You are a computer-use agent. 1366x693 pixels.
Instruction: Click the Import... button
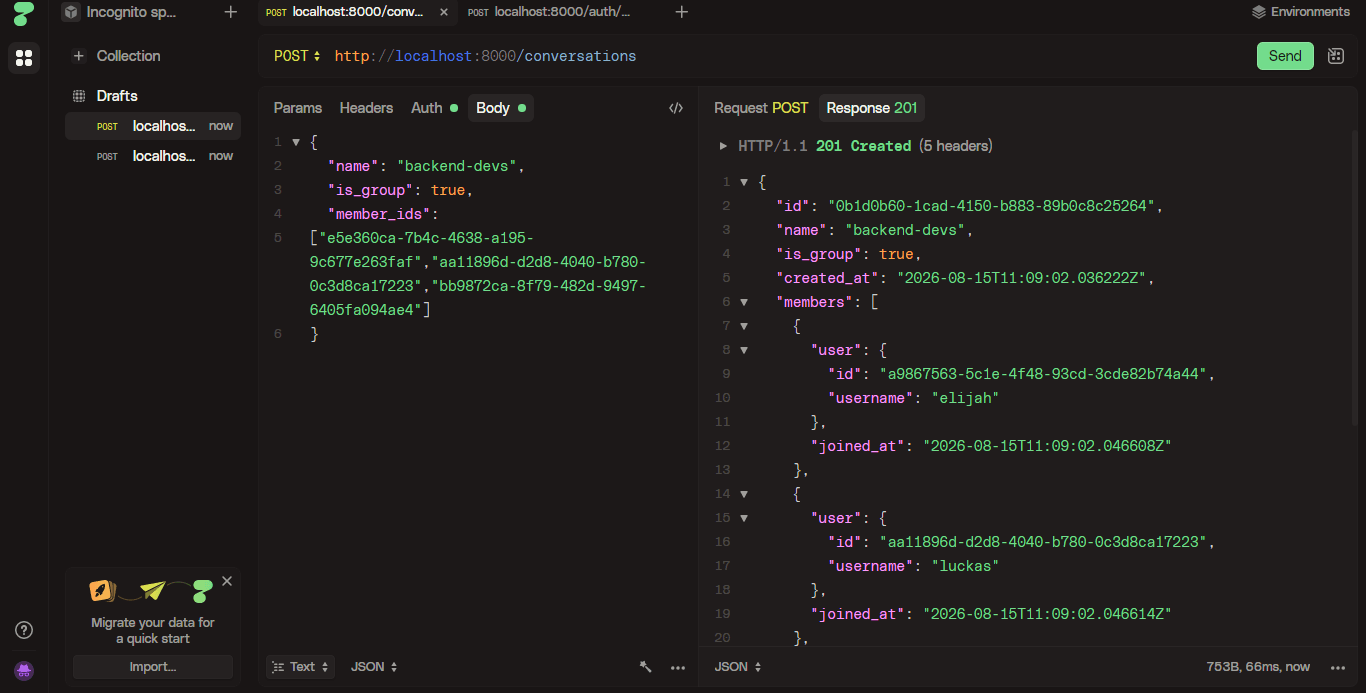point(153,667)
